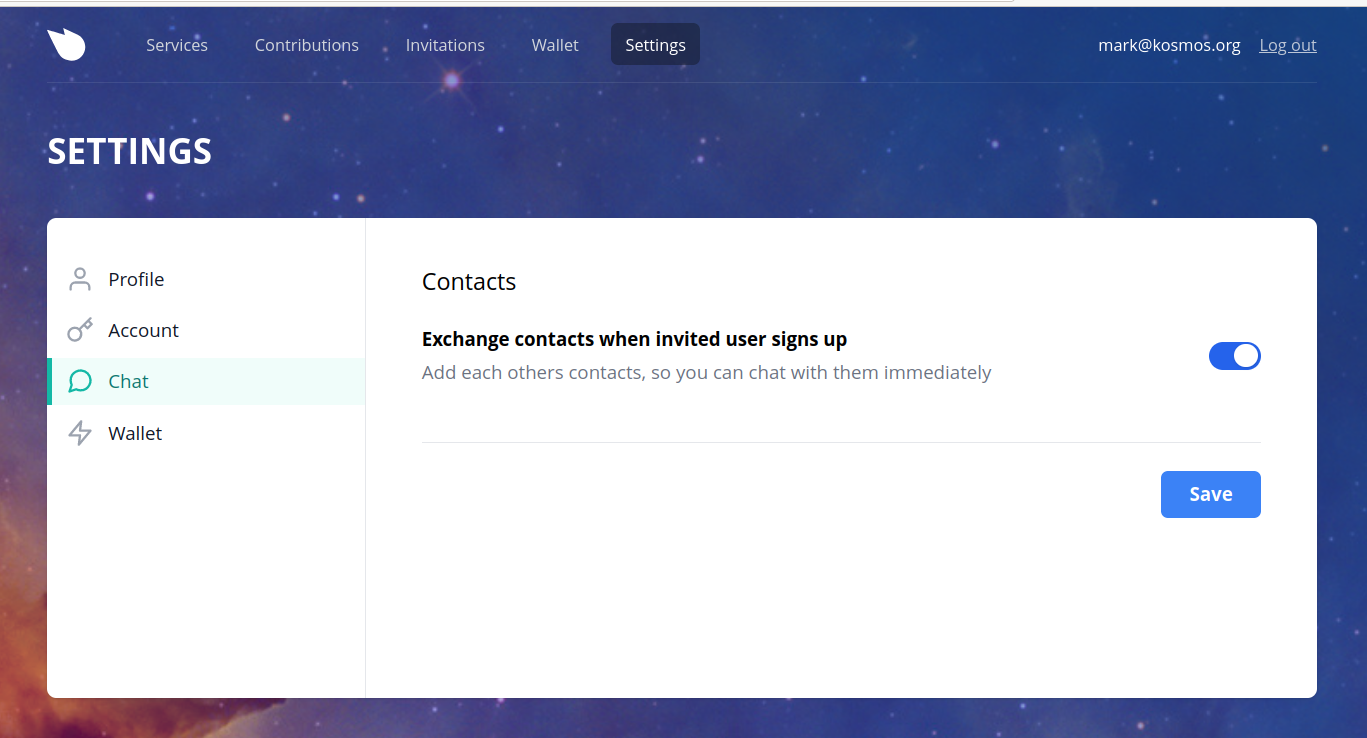Open the Profile settings section label

[136, 279]
